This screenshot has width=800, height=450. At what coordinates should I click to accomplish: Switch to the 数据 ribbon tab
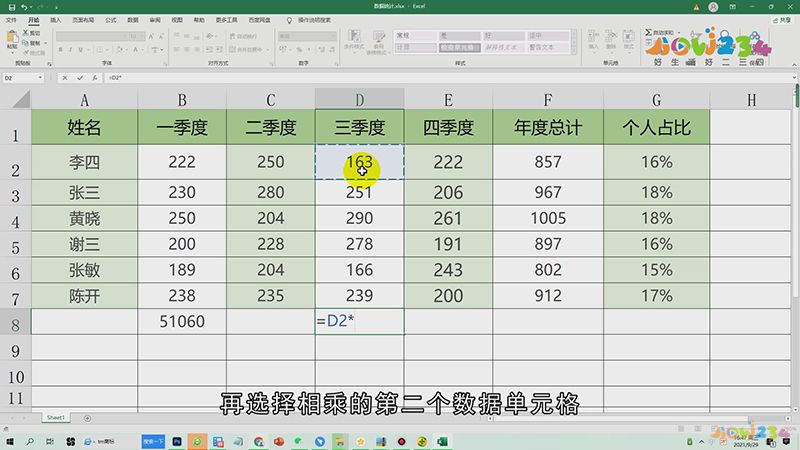tap(133, 20)
